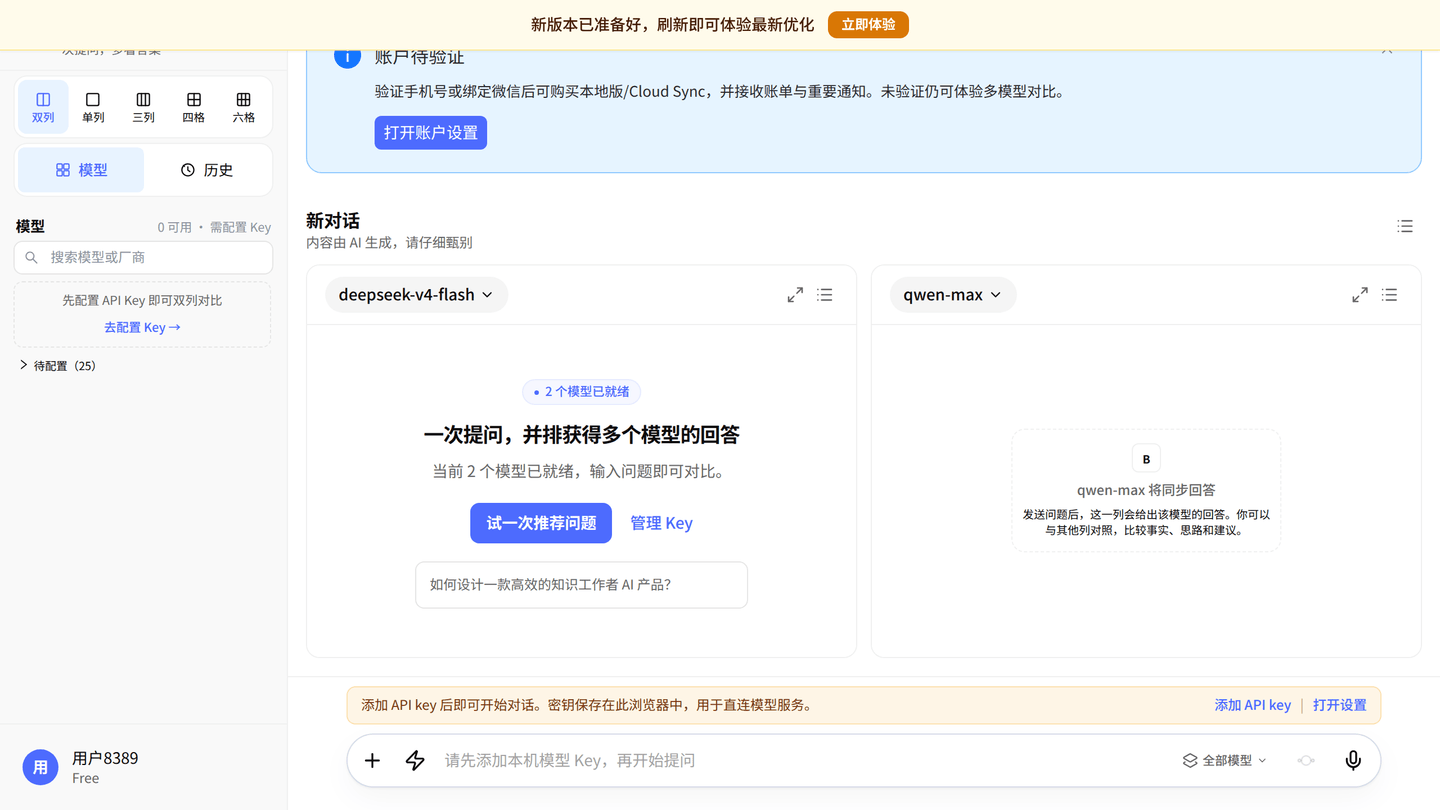Select the suggested question 如何设计一款高效的知识工作者 AI 产品?

pos(581,585)
